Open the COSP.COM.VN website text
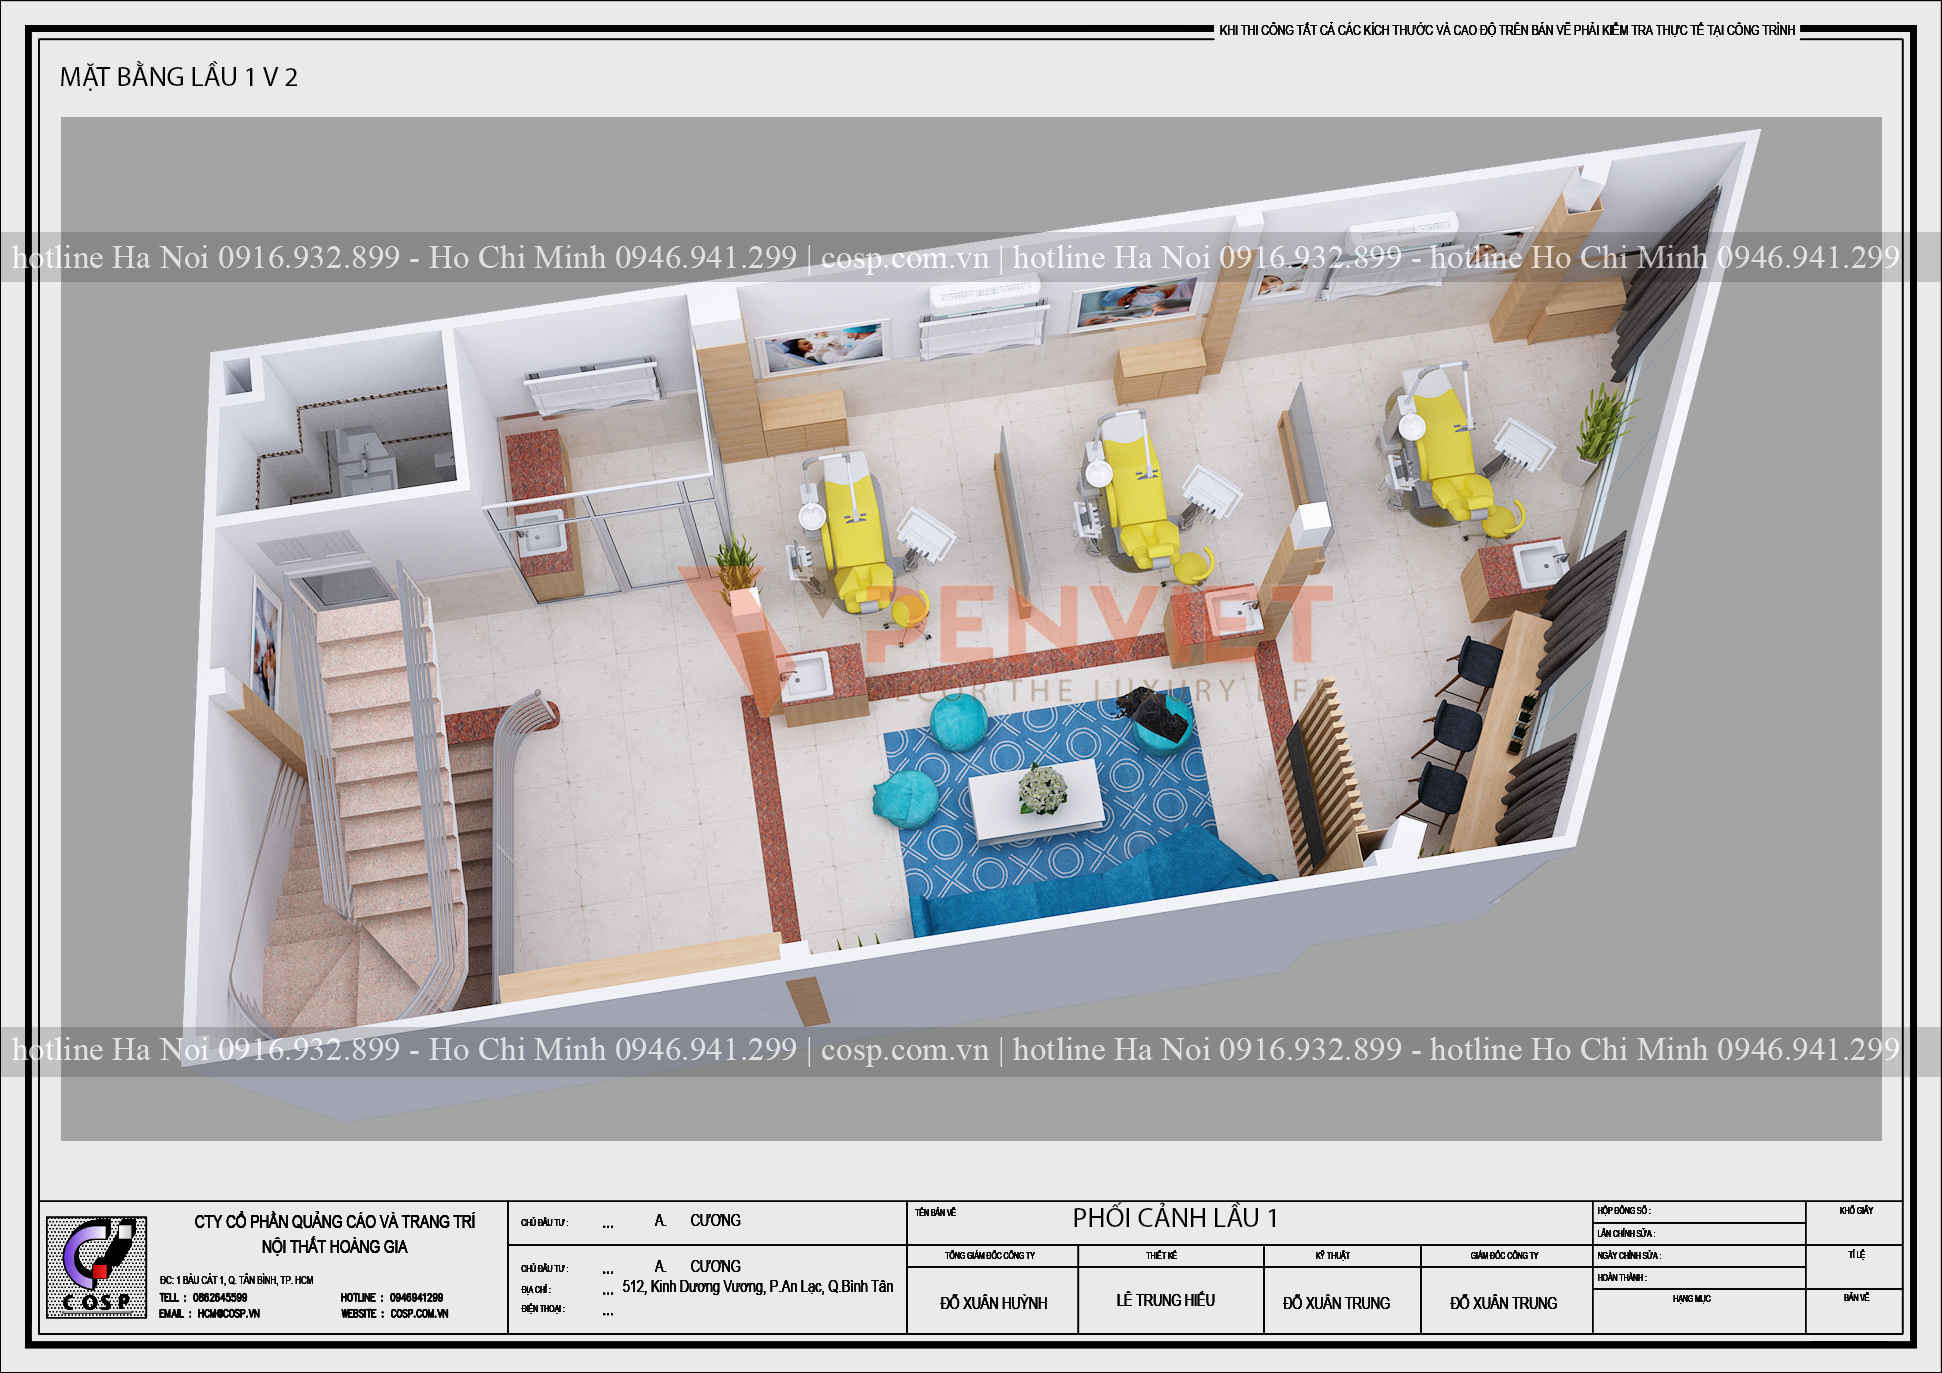 coord(419,1314)
